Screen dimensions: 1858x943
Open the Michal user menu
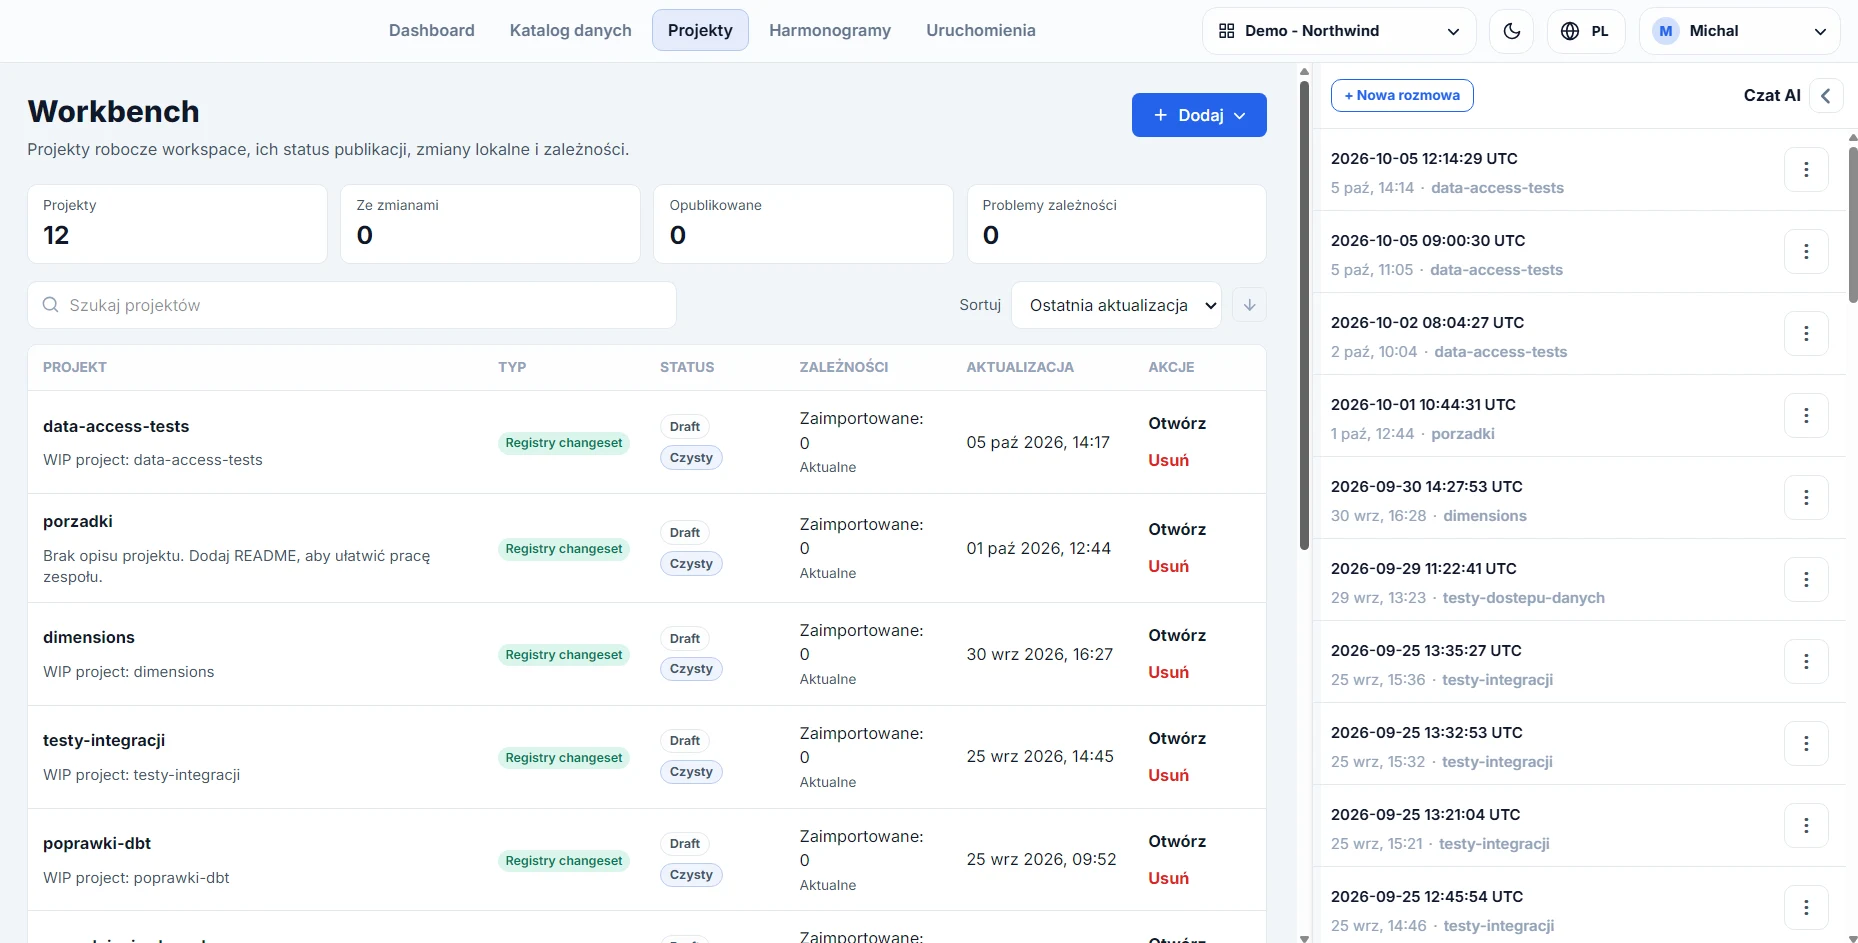[x=1739, y=31]
